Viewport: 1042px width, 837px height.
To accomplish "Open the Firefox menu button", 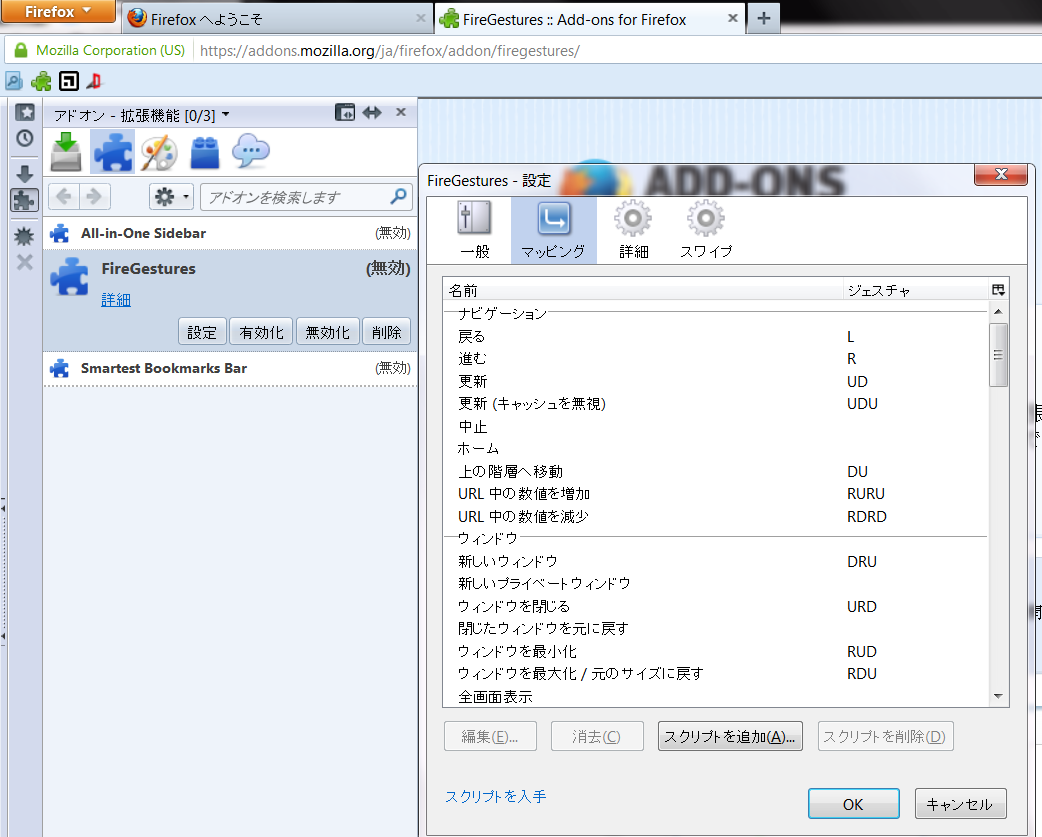I will [57, 11].
